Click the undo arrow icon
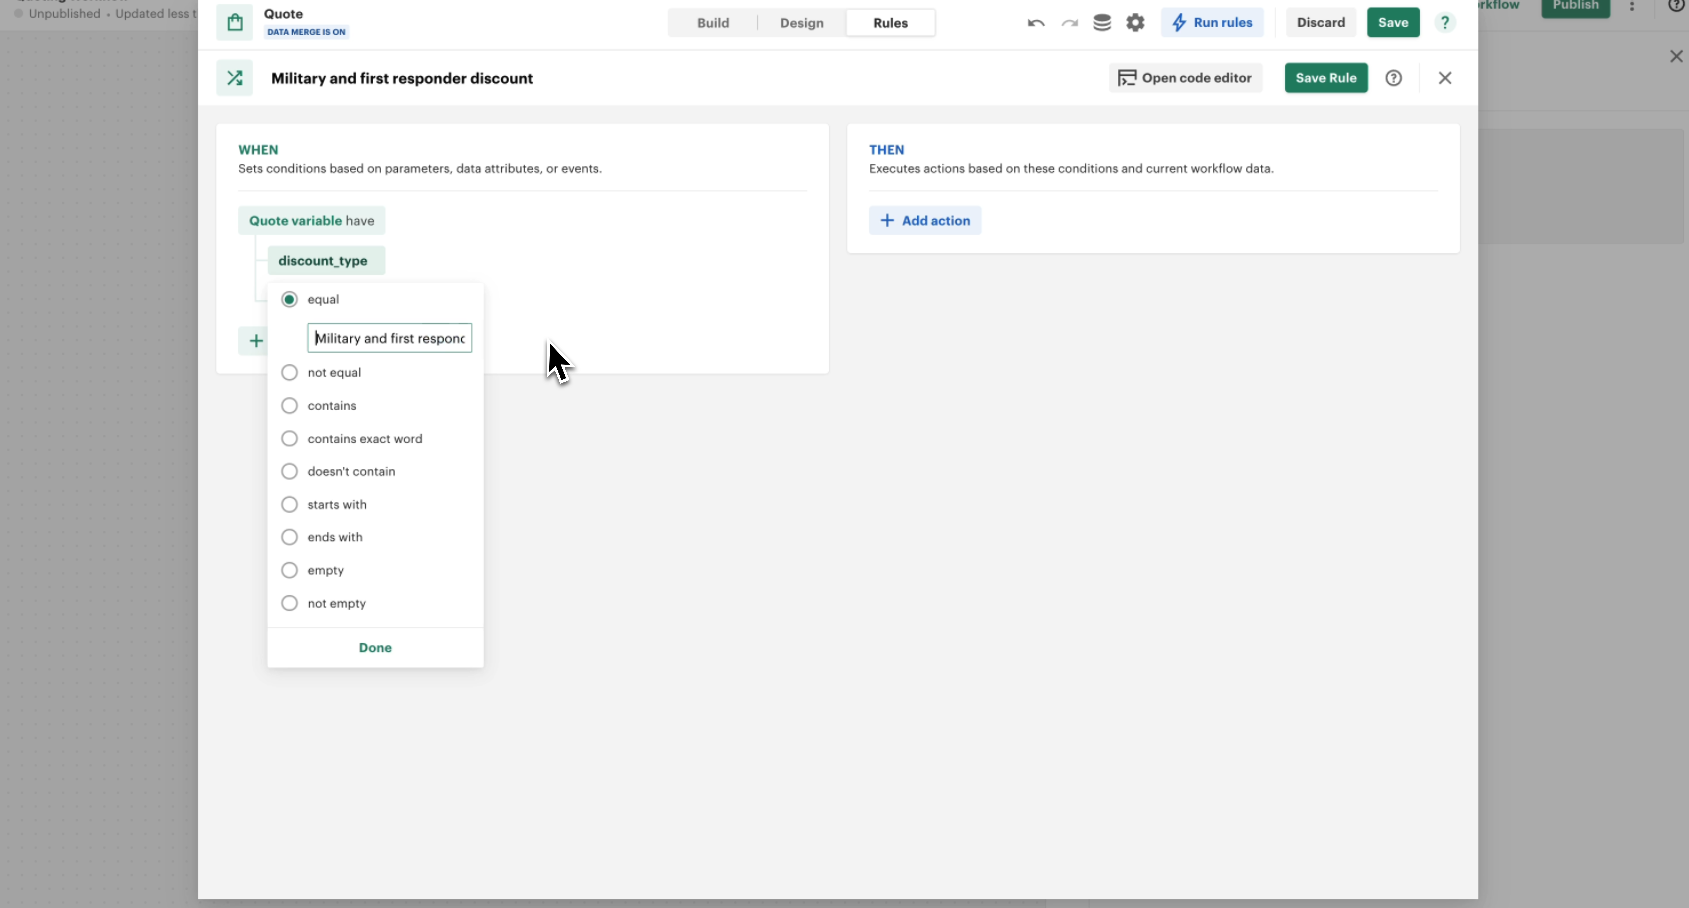Viewport: 1689px width, 908px height. (x=1036, y=23)
